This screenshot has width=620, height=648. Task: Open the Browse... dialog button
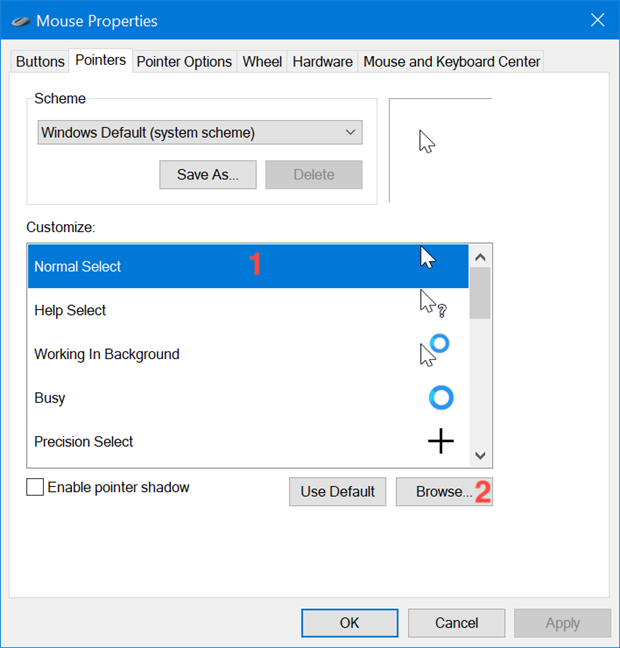tap(444, 491)
